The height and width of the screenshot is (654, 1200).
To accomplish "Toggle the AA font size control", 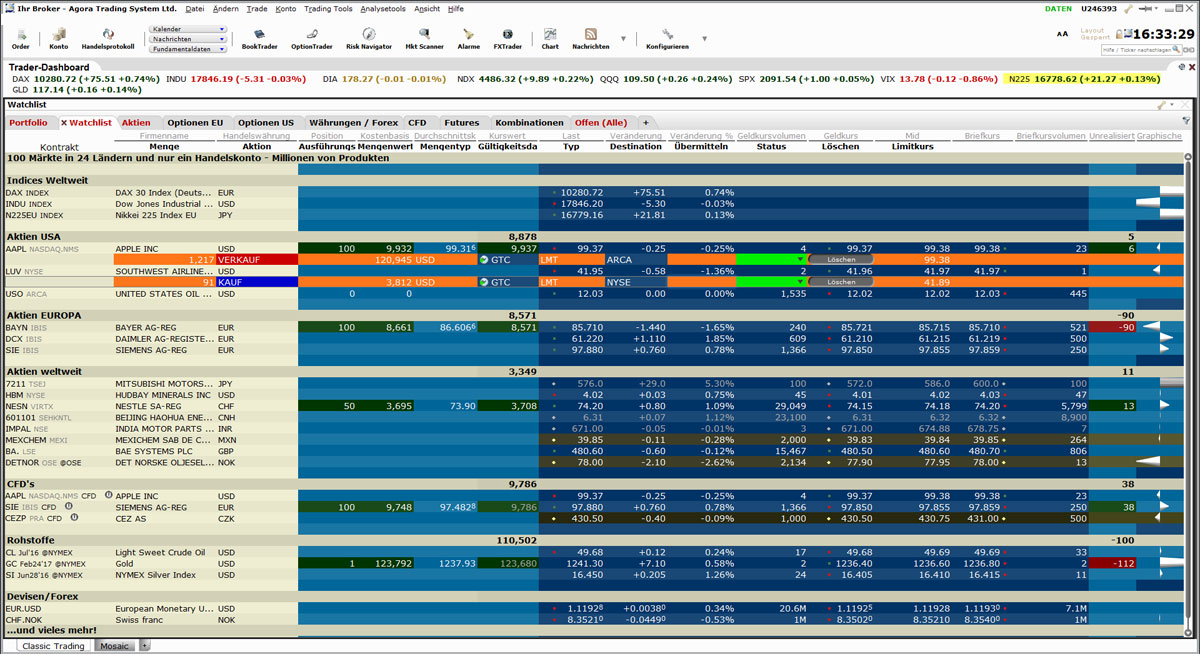I will (x=1062, y=34).
